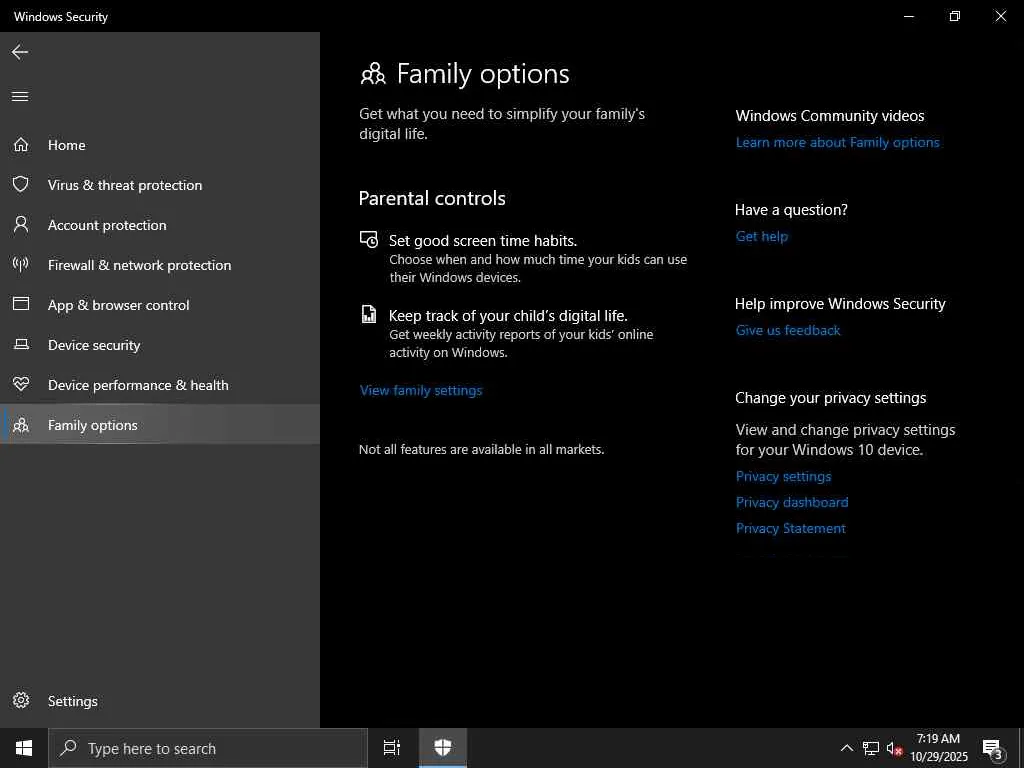Open the notification center icon
The width and height of the screenshot is (1024, 768).
tap(993, 749)
